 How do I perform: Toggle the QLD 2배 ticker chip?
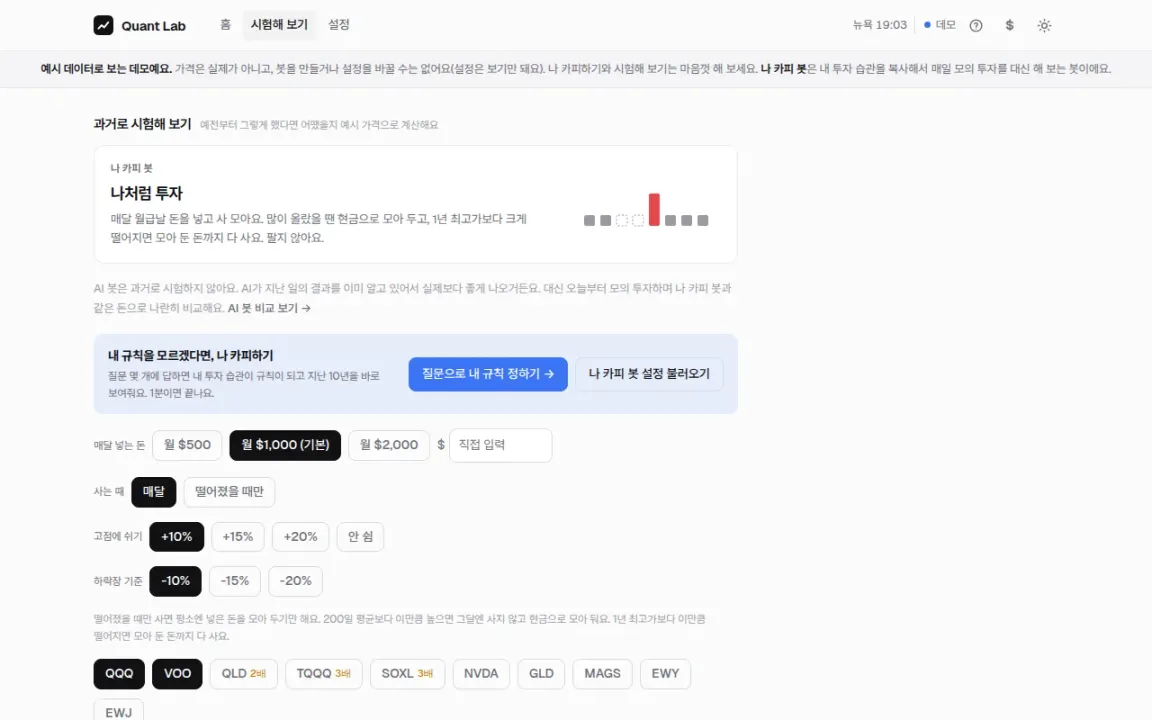244,674
